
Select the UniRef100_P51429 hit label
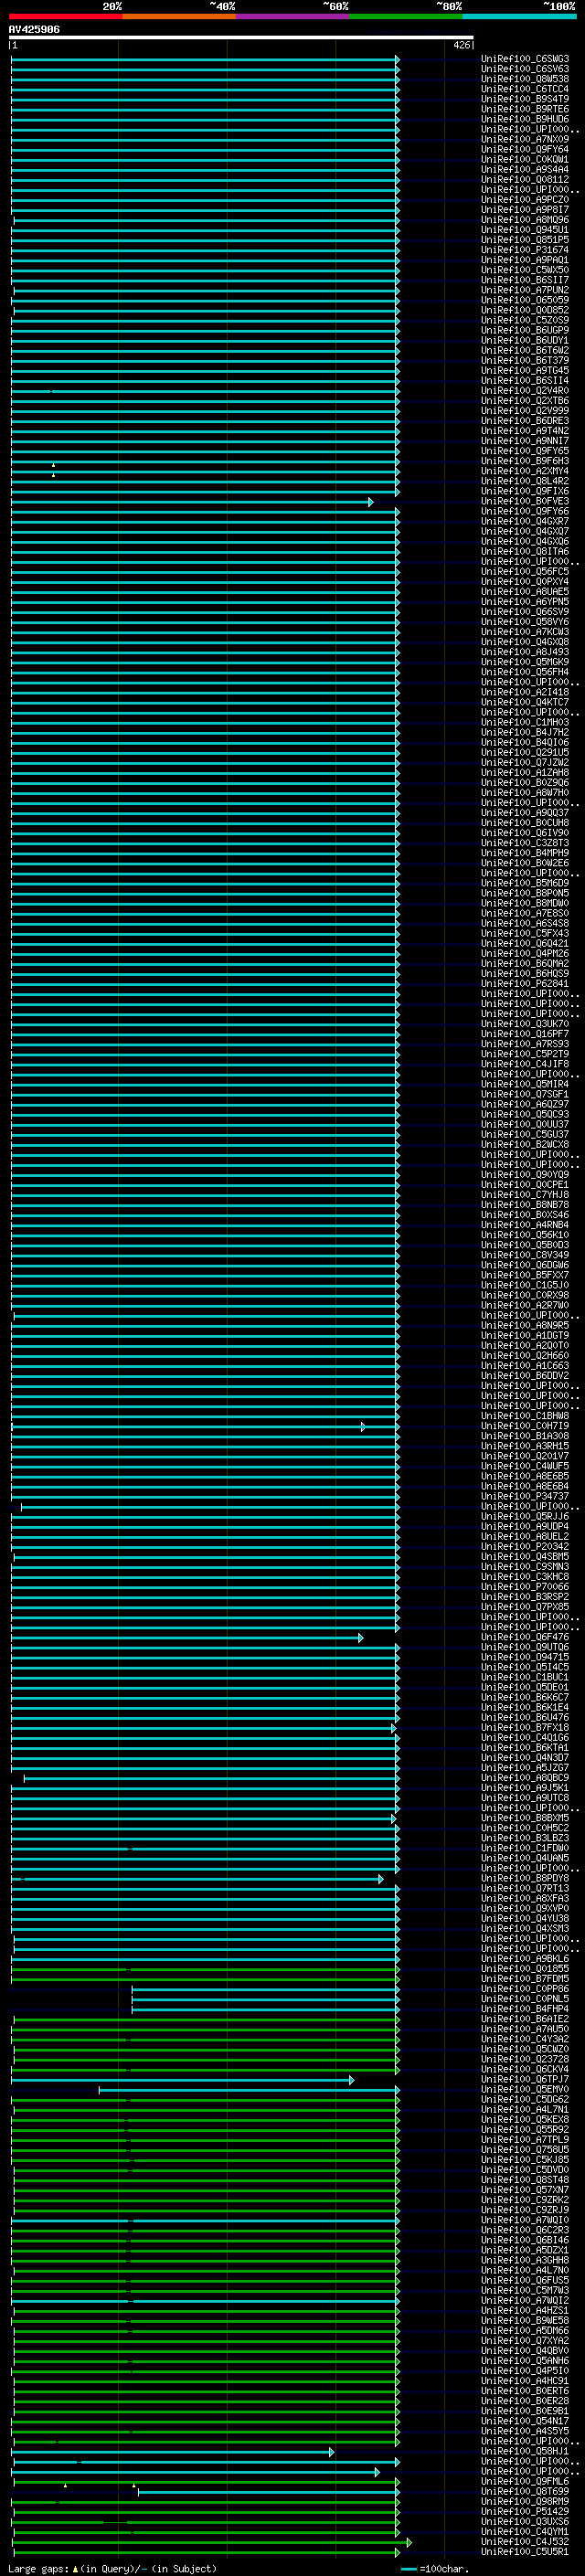(525, 2512)
